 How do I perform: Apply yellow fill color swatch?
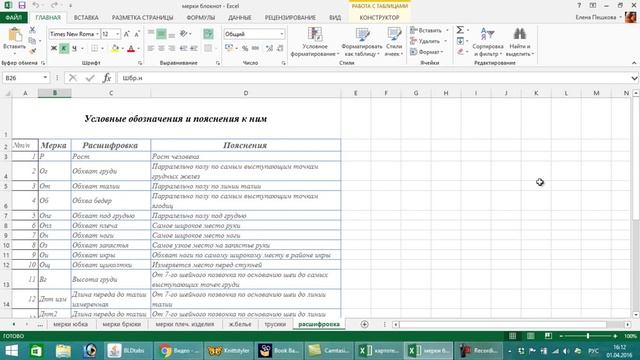click(x=115, y=48)
